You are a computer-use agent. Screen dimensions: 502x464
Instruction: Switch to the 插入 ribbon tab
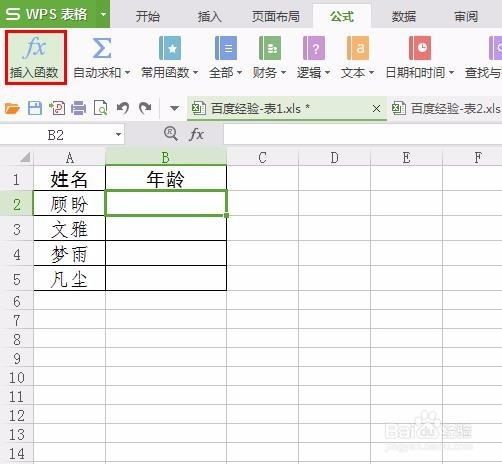coord(210,16)
